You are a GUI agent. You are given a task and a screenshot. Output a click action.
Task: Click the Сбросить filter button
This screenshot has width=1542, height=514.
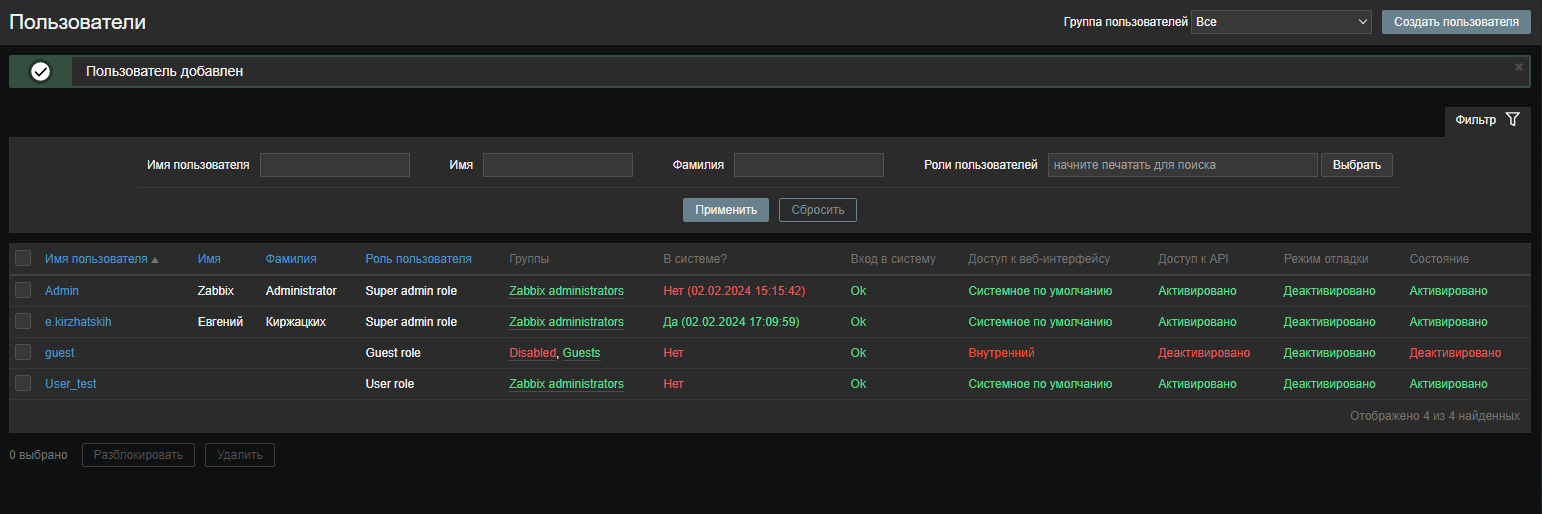point(817,210)
